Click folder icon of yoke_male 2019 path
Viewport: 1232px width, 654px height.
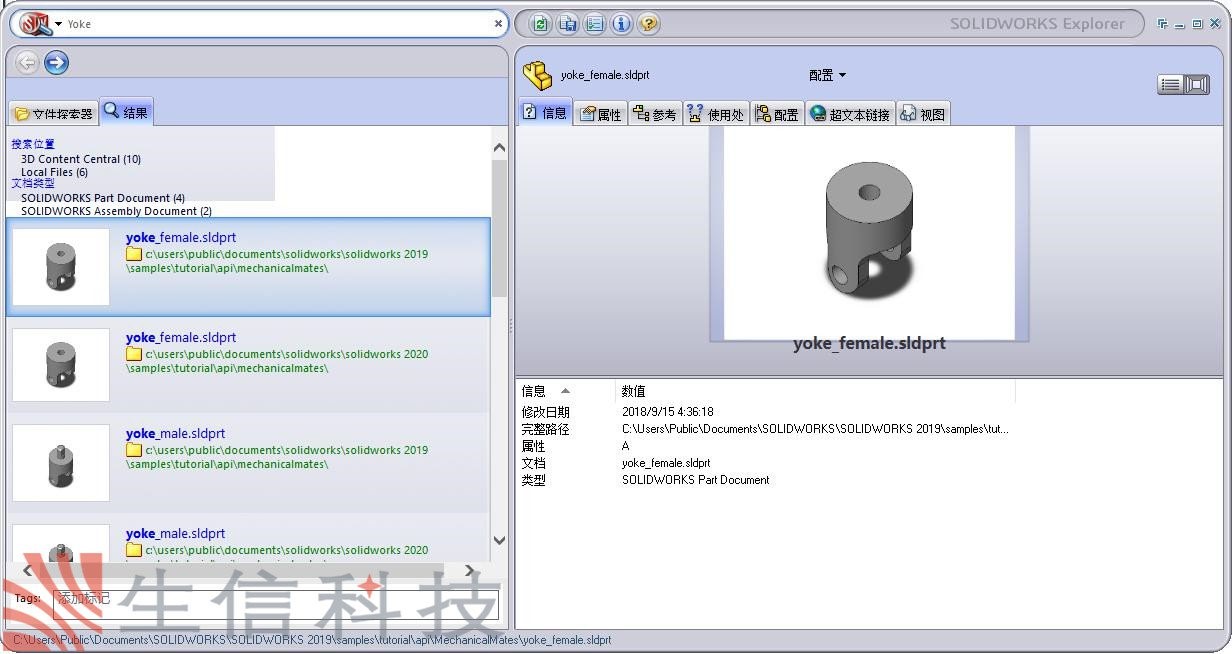[134, 450]
